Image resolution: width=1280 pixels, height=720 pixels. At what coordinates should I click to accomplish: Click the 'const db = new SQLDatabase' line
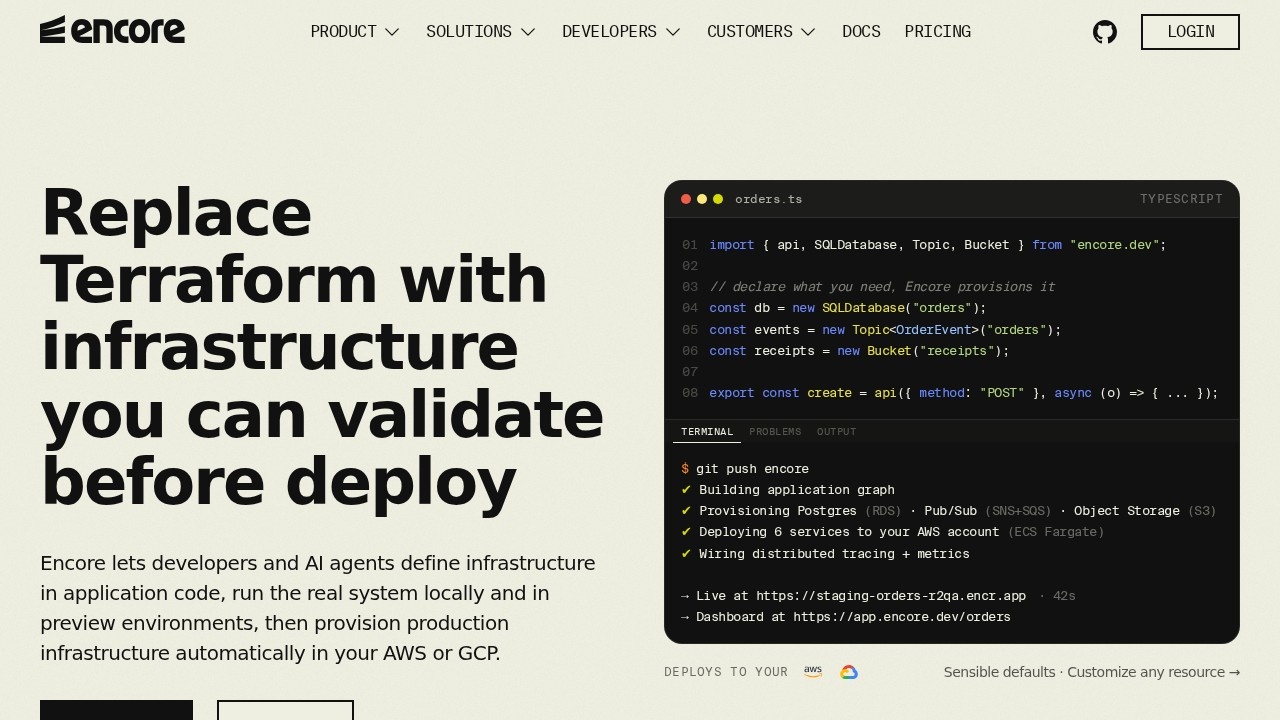tap(848, 308)
